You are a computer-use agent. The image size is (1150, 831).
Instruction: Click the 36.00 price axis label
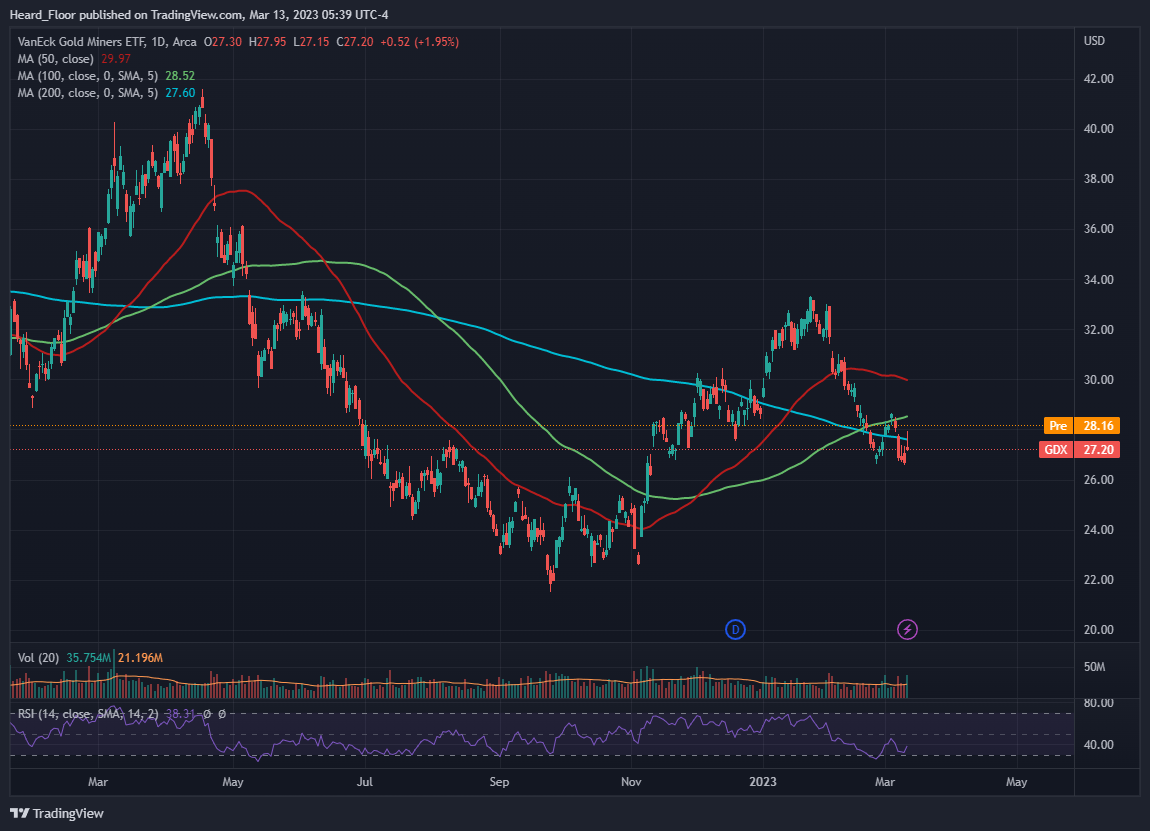pos(1099,229)
